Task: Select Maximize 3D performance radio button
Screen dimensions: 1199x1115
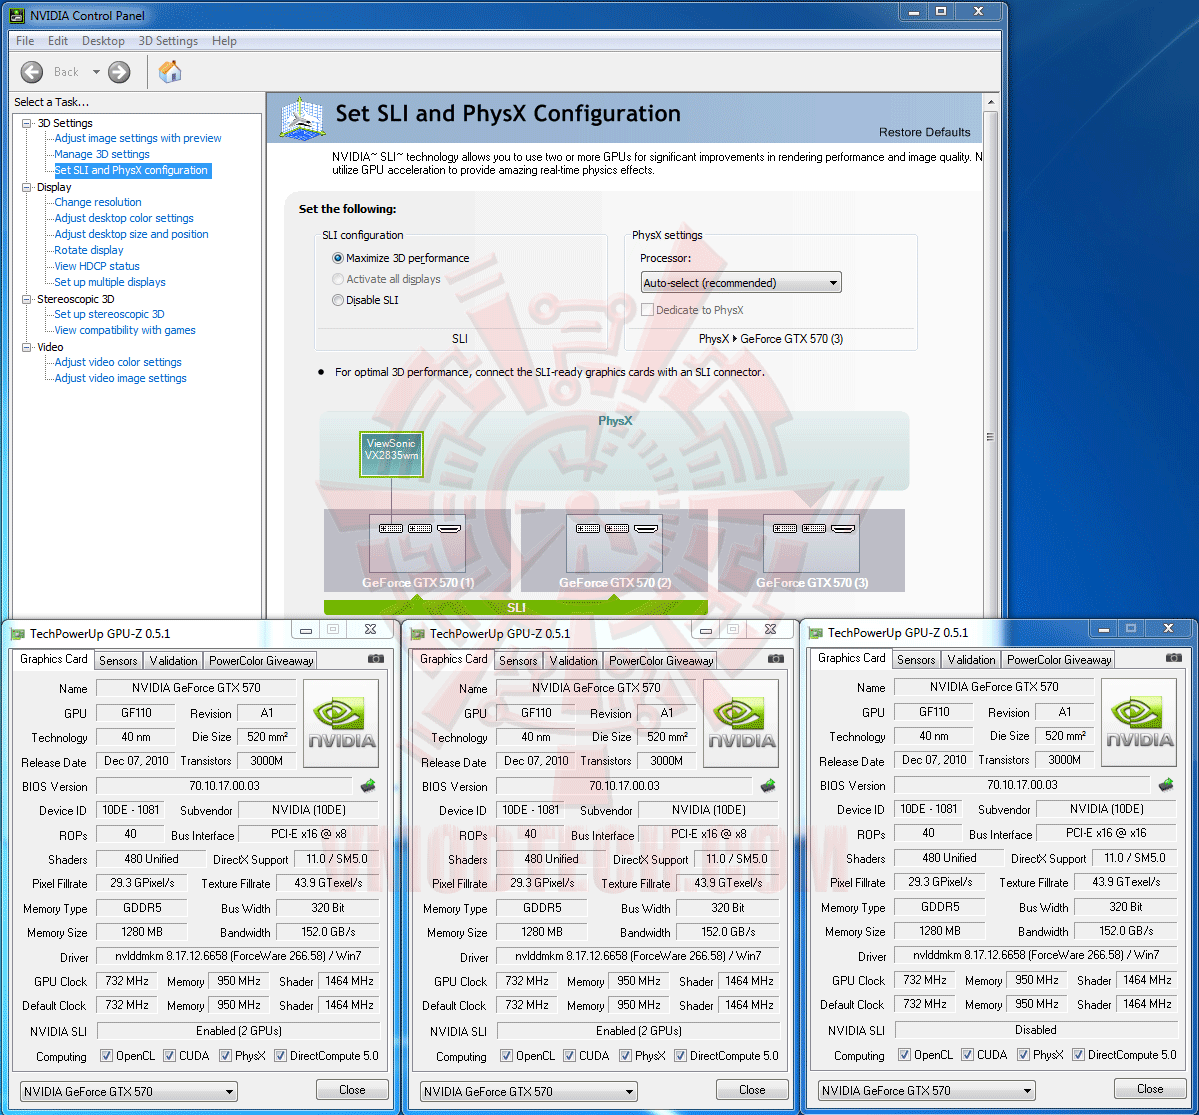Action: point(338,258)
